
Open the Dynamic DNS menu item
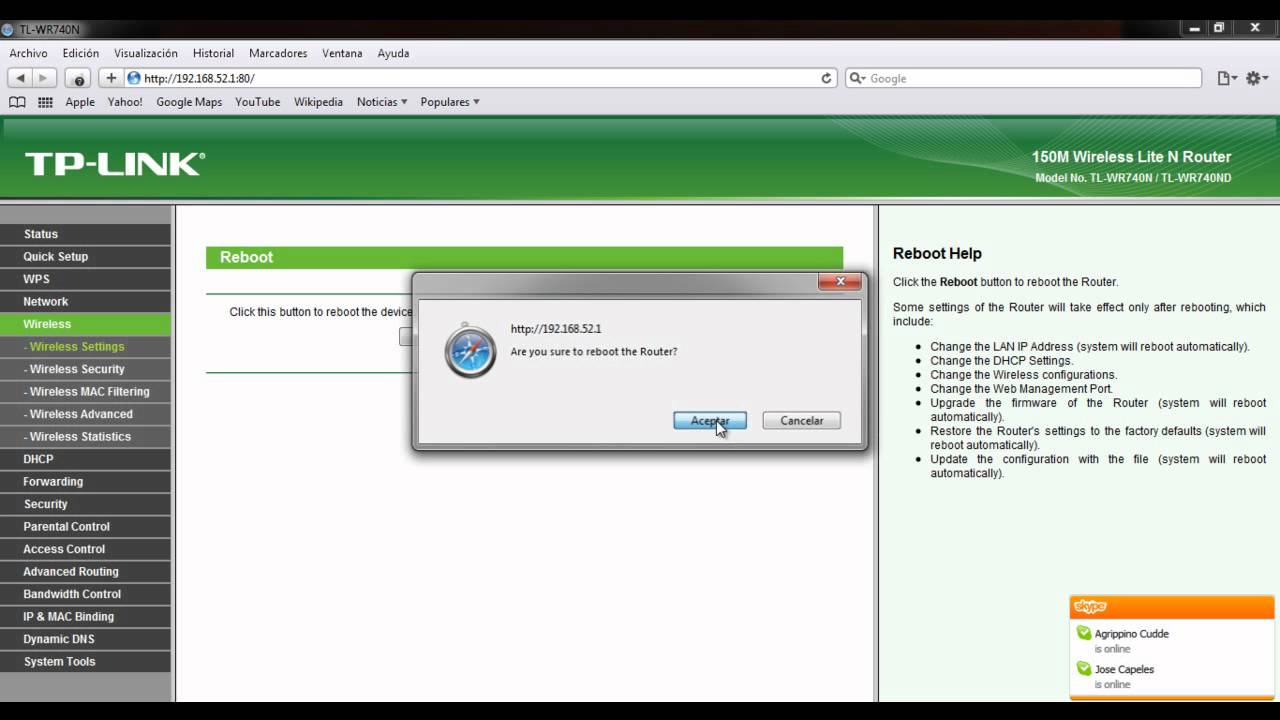tap(85, 639)
